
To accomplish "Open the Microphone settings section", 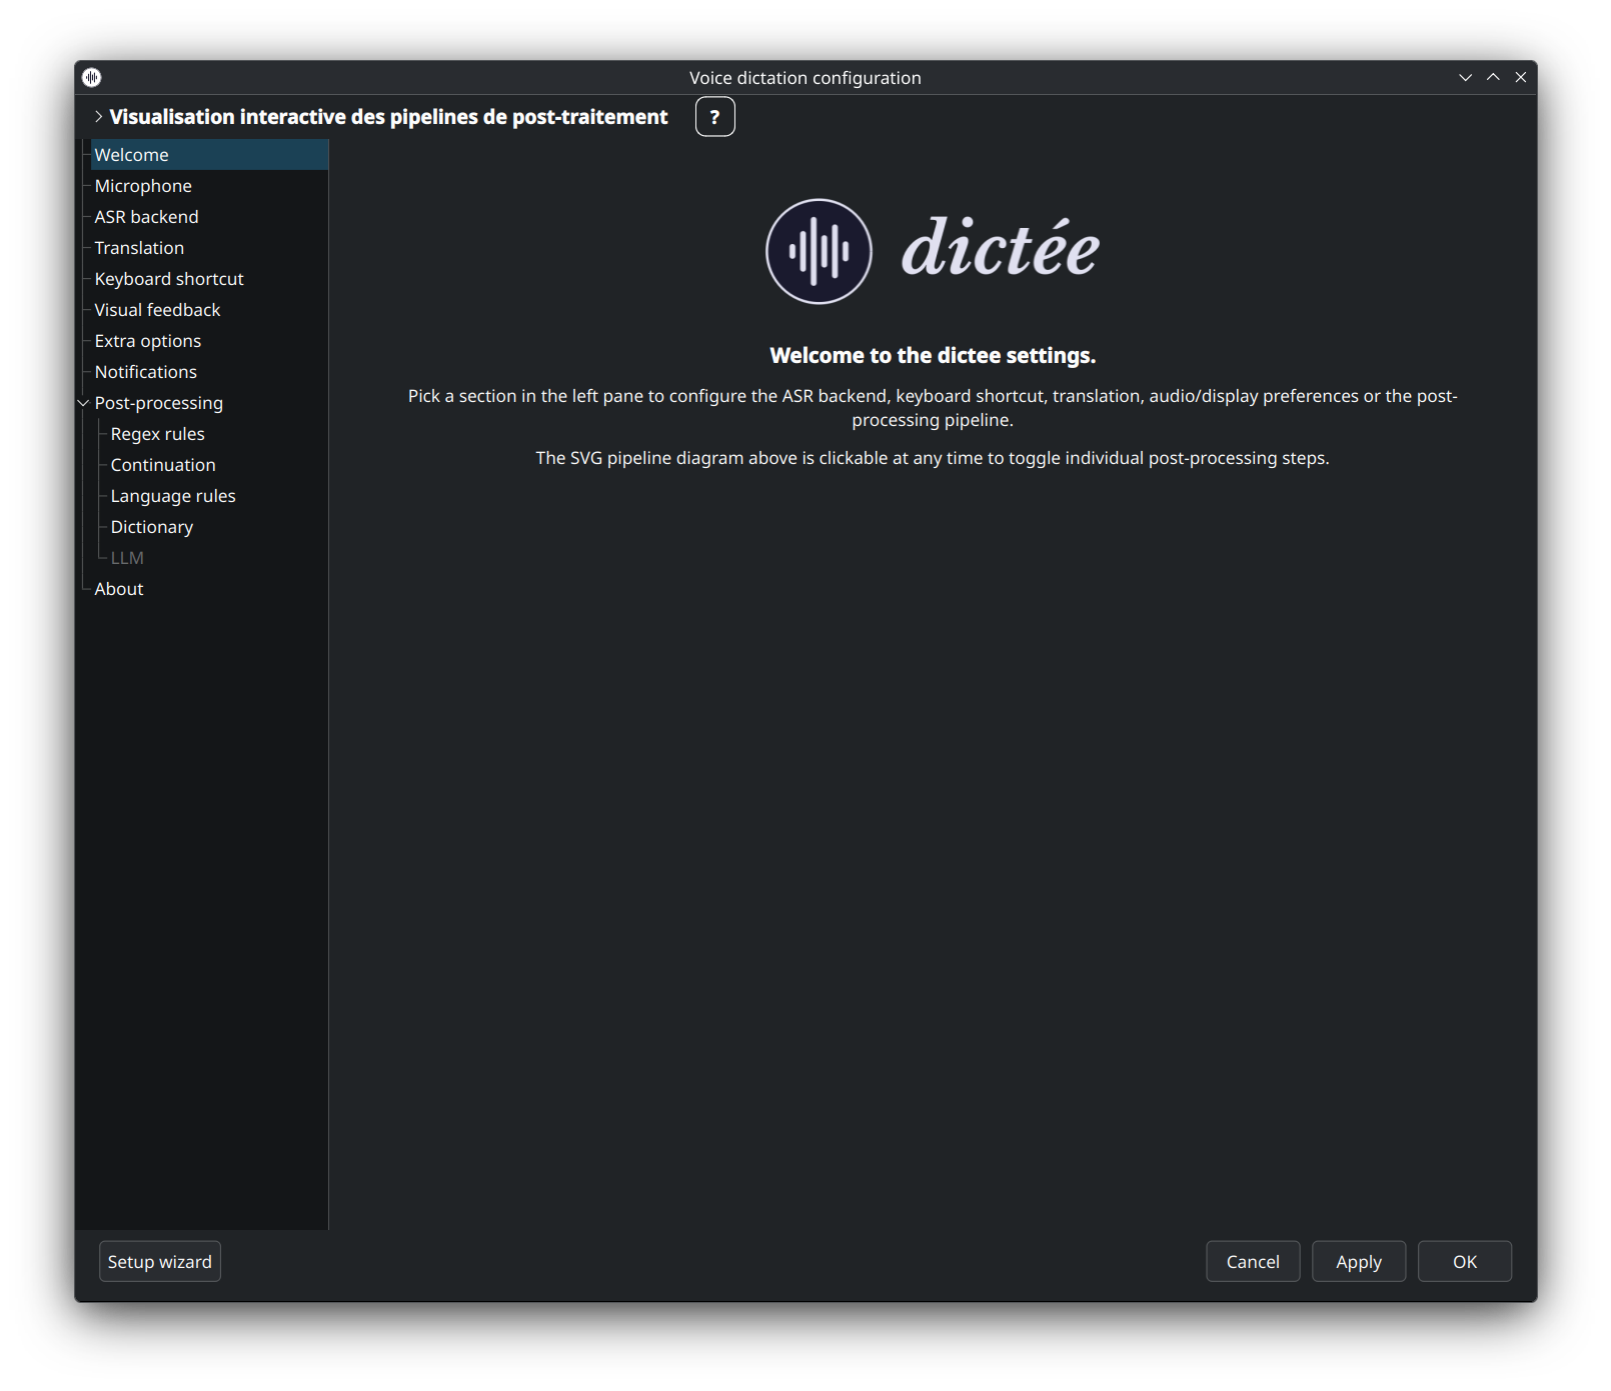I will (143, 186).
